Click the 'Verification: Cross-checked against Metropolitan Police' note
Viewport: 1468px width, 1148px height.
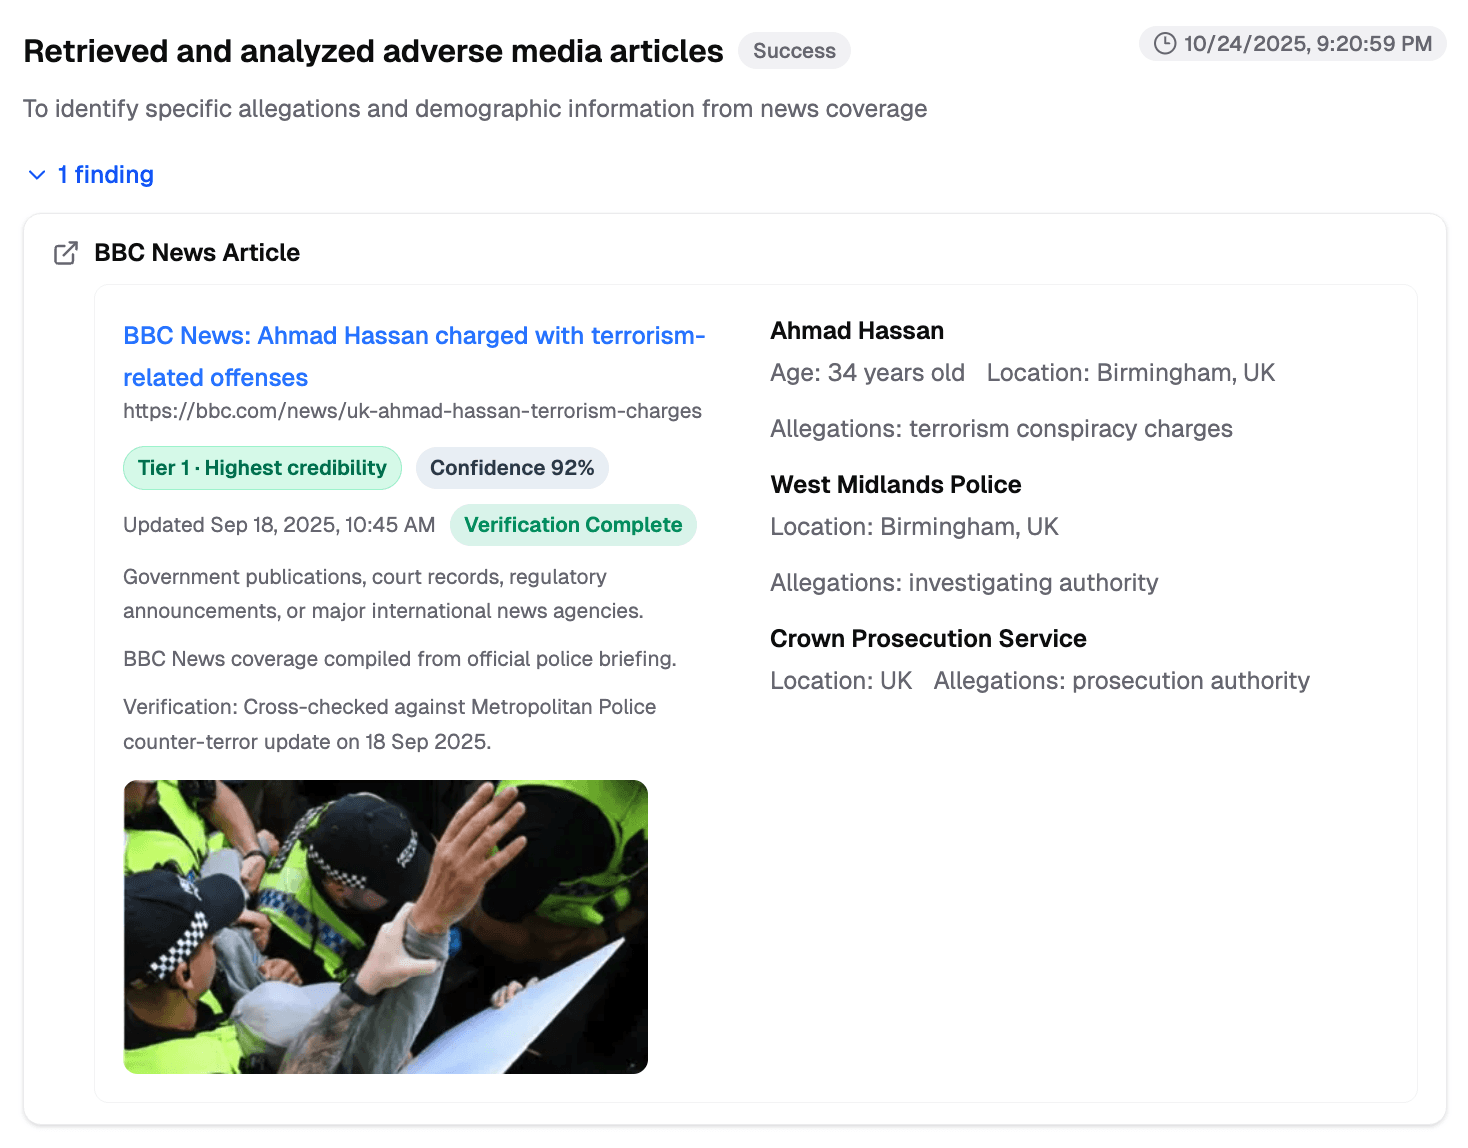coord(390,724)
